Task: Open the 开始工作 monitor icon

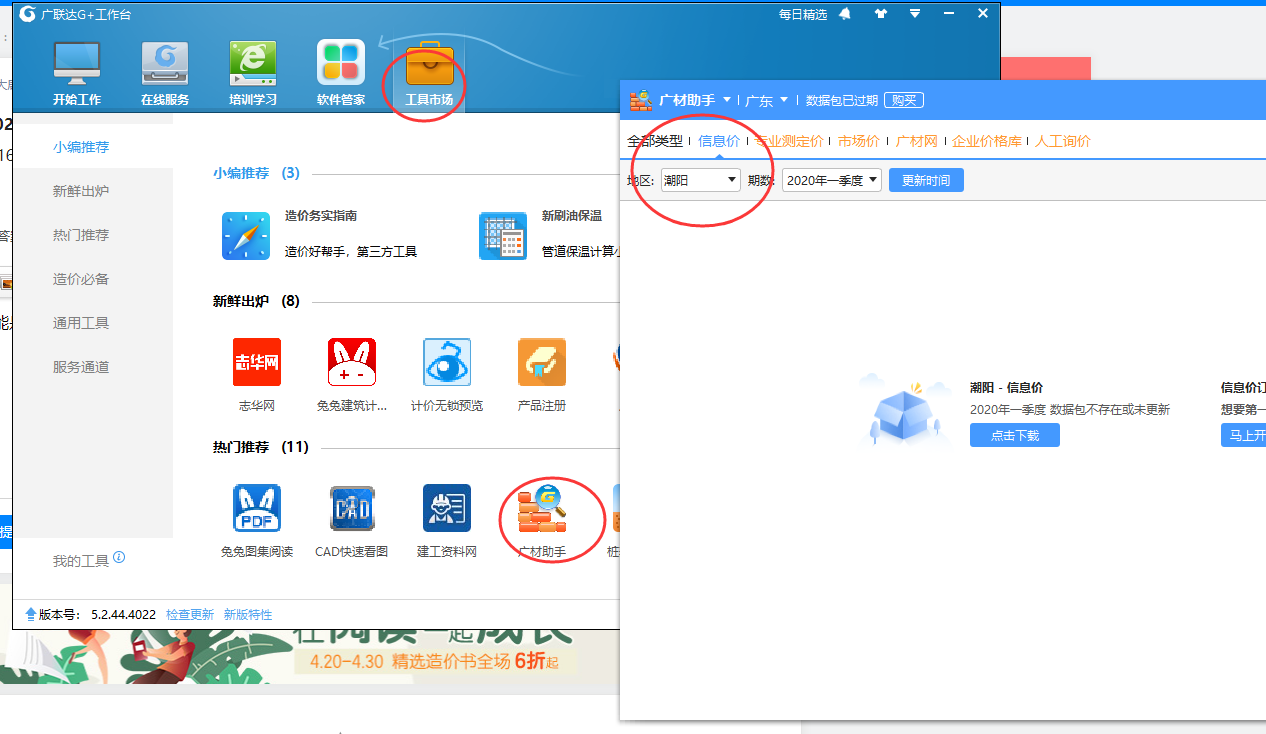Action: (x=77, y=64)
